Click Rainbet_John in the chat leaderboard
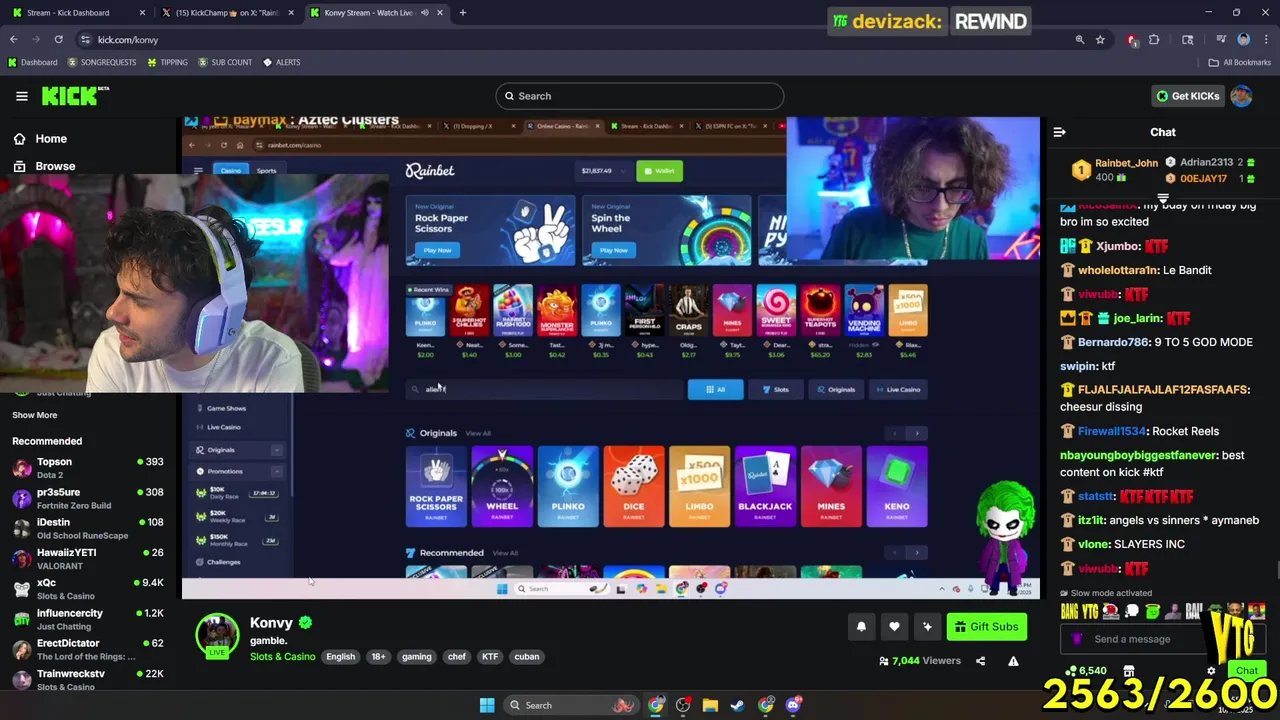1280x720 pixels. [x=1126, y=163]
